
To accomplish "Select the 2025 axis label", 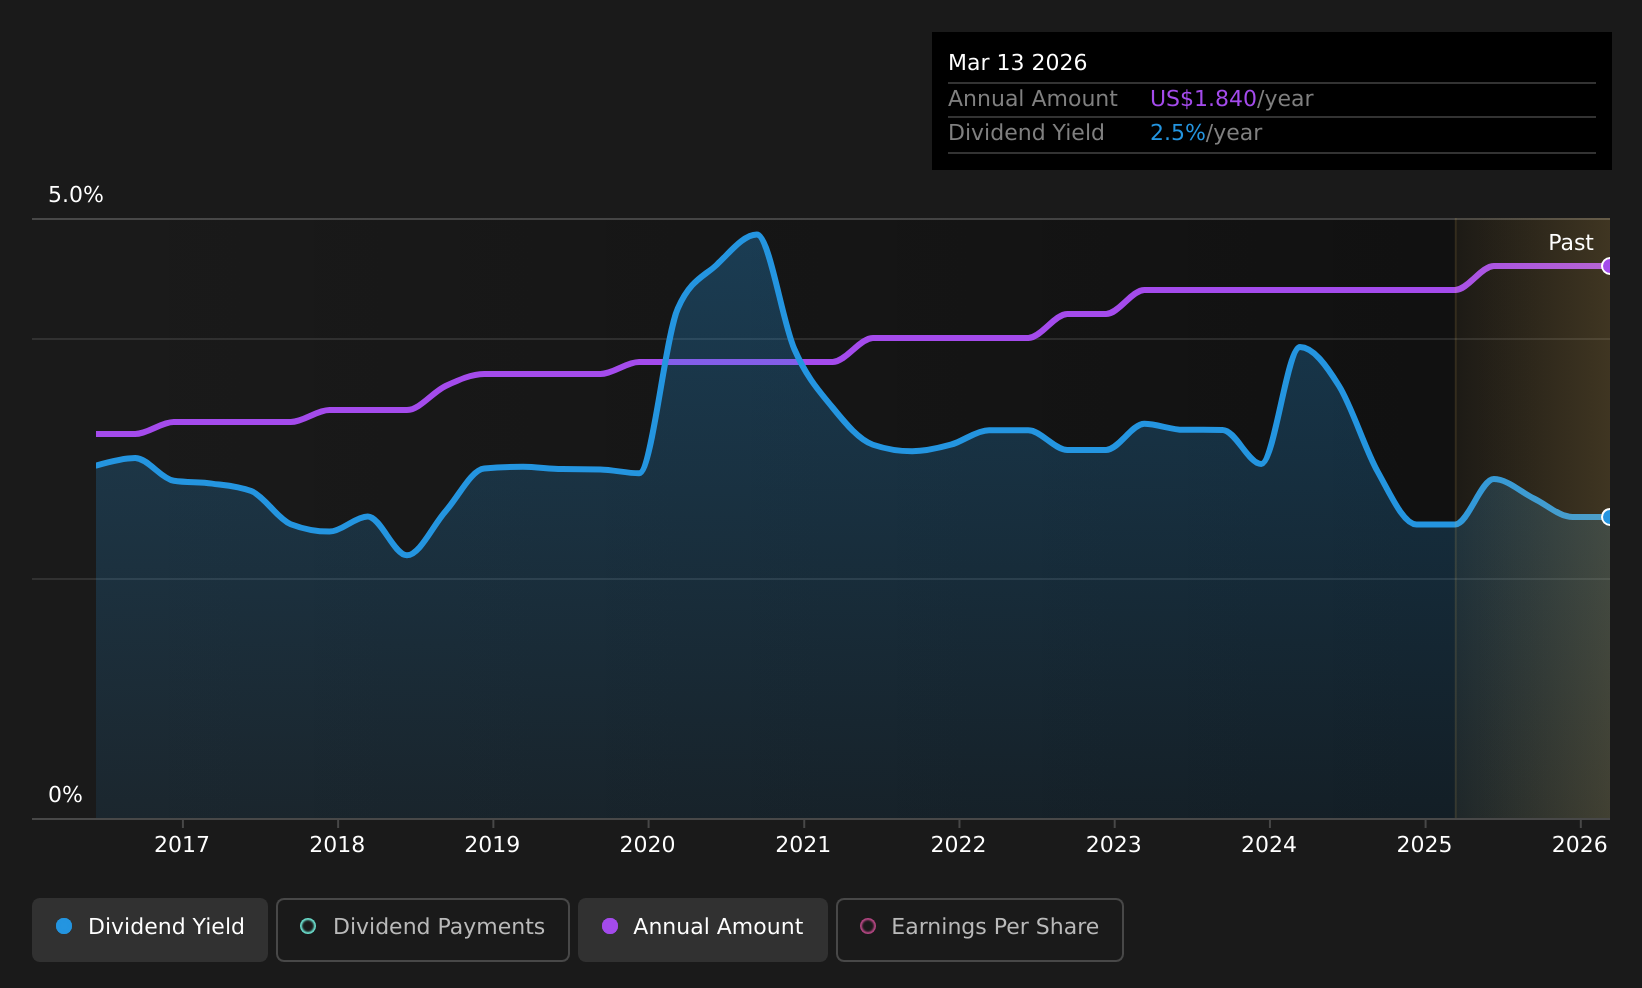I will [1424, 845].
